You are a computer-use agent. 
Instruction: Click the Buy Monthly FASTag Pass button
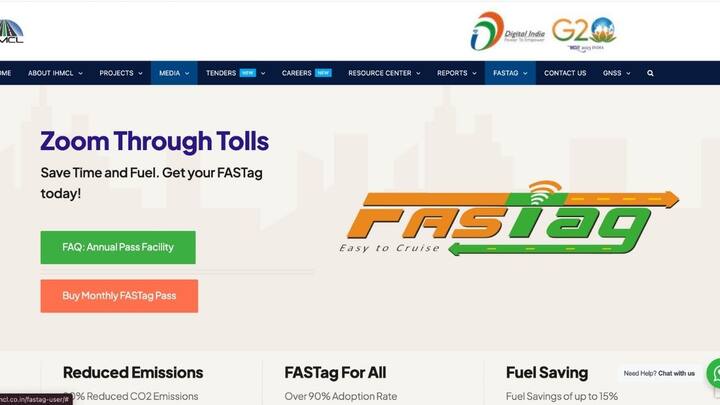[x=119, y=296]
